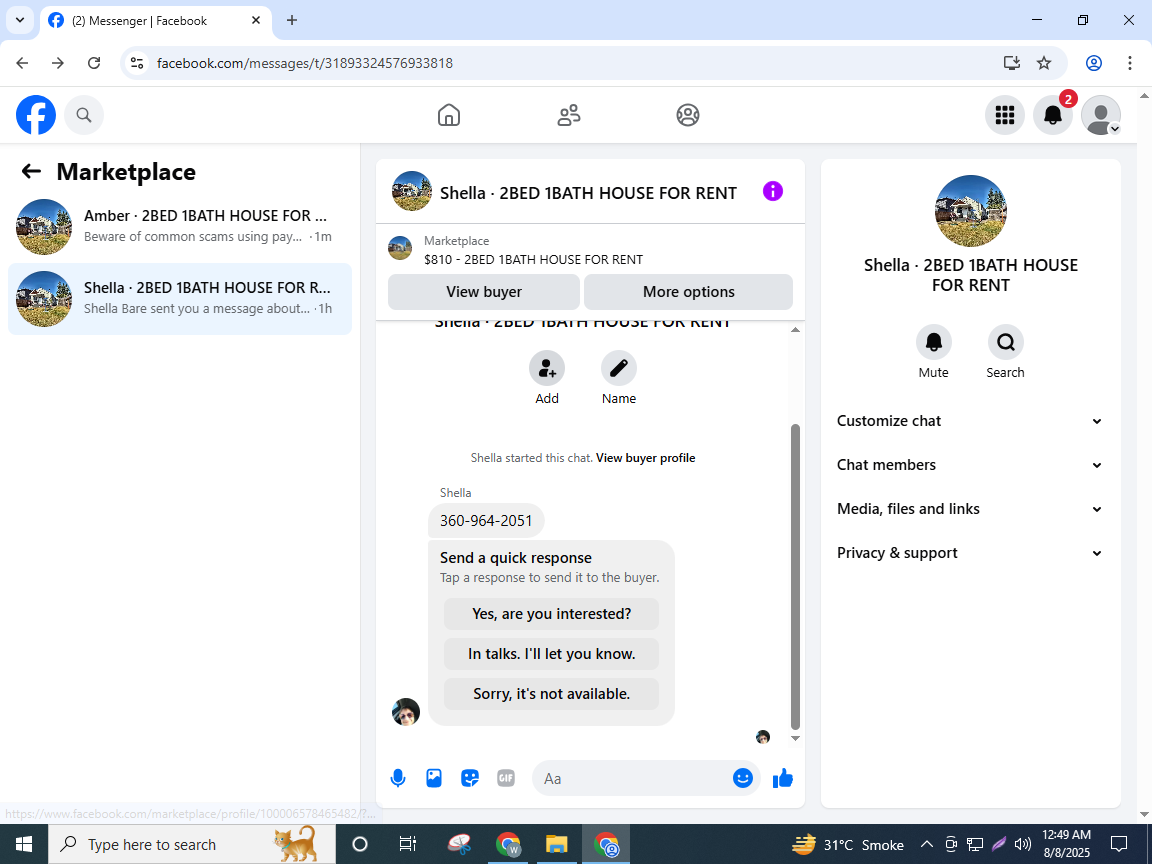This screenshot has height=864, width=1152.
Task: Open File Explorer from the taskbar
Action: click(556, 844)
